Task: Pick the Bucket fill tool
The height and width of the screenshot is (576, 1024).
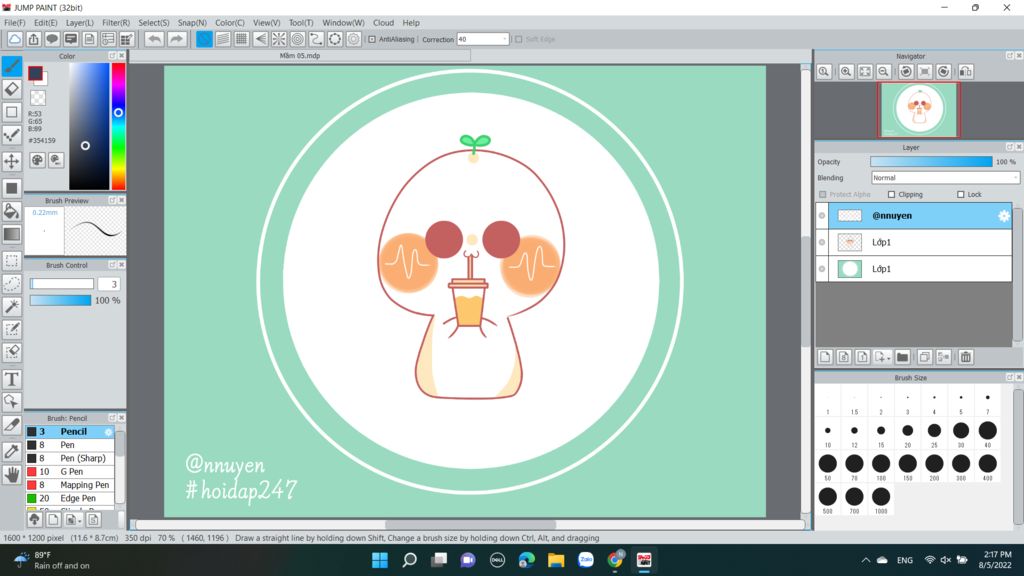Action: pyautogui.click(x=12, y=211)
